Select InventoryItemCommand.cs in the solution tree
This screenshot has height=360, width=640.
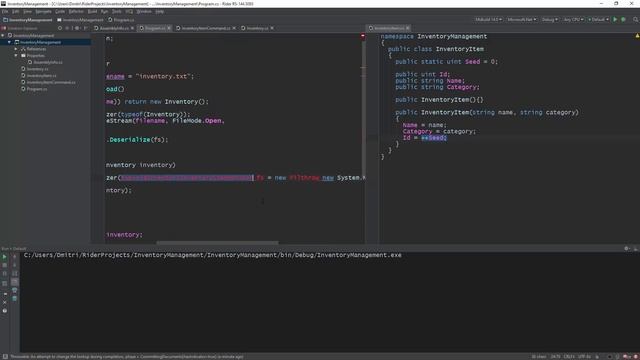(48, 82)
